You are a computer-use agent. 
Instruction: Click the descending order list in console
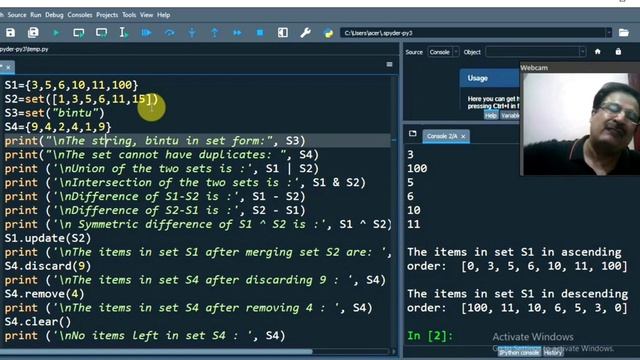pos(544,307)
